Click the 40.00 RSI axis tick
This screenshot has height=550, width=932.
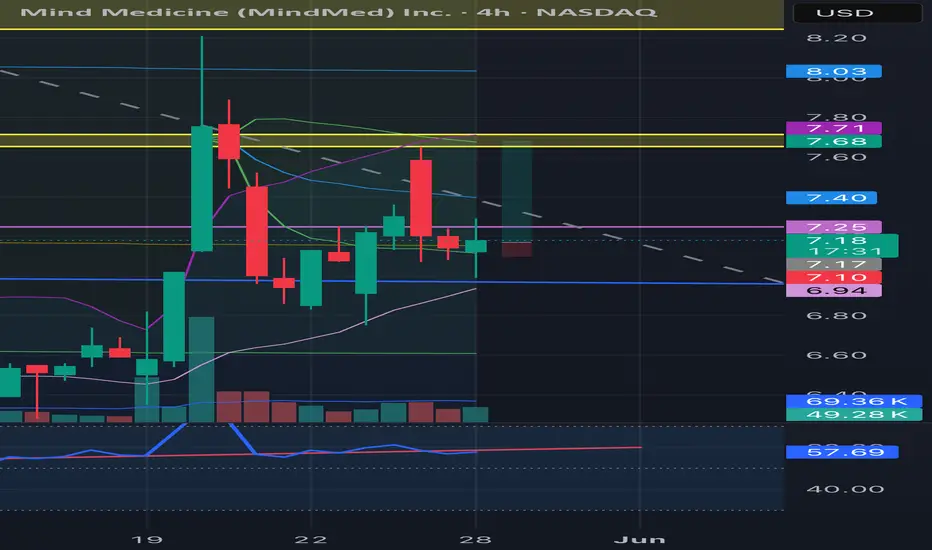click(x=845, y=489)
